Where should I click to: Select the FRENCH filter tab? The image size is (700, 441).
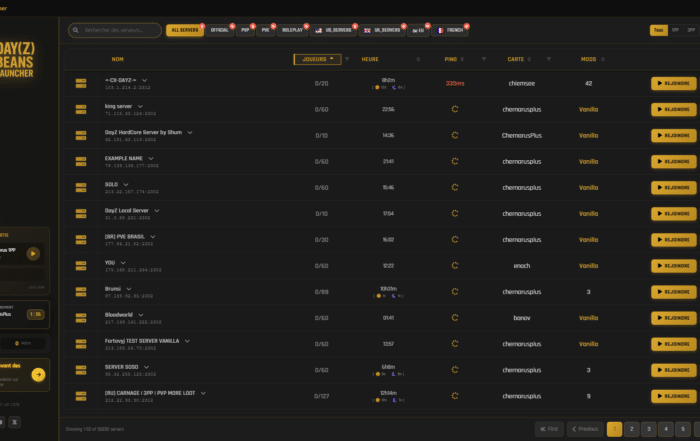(x=450, y=30)
